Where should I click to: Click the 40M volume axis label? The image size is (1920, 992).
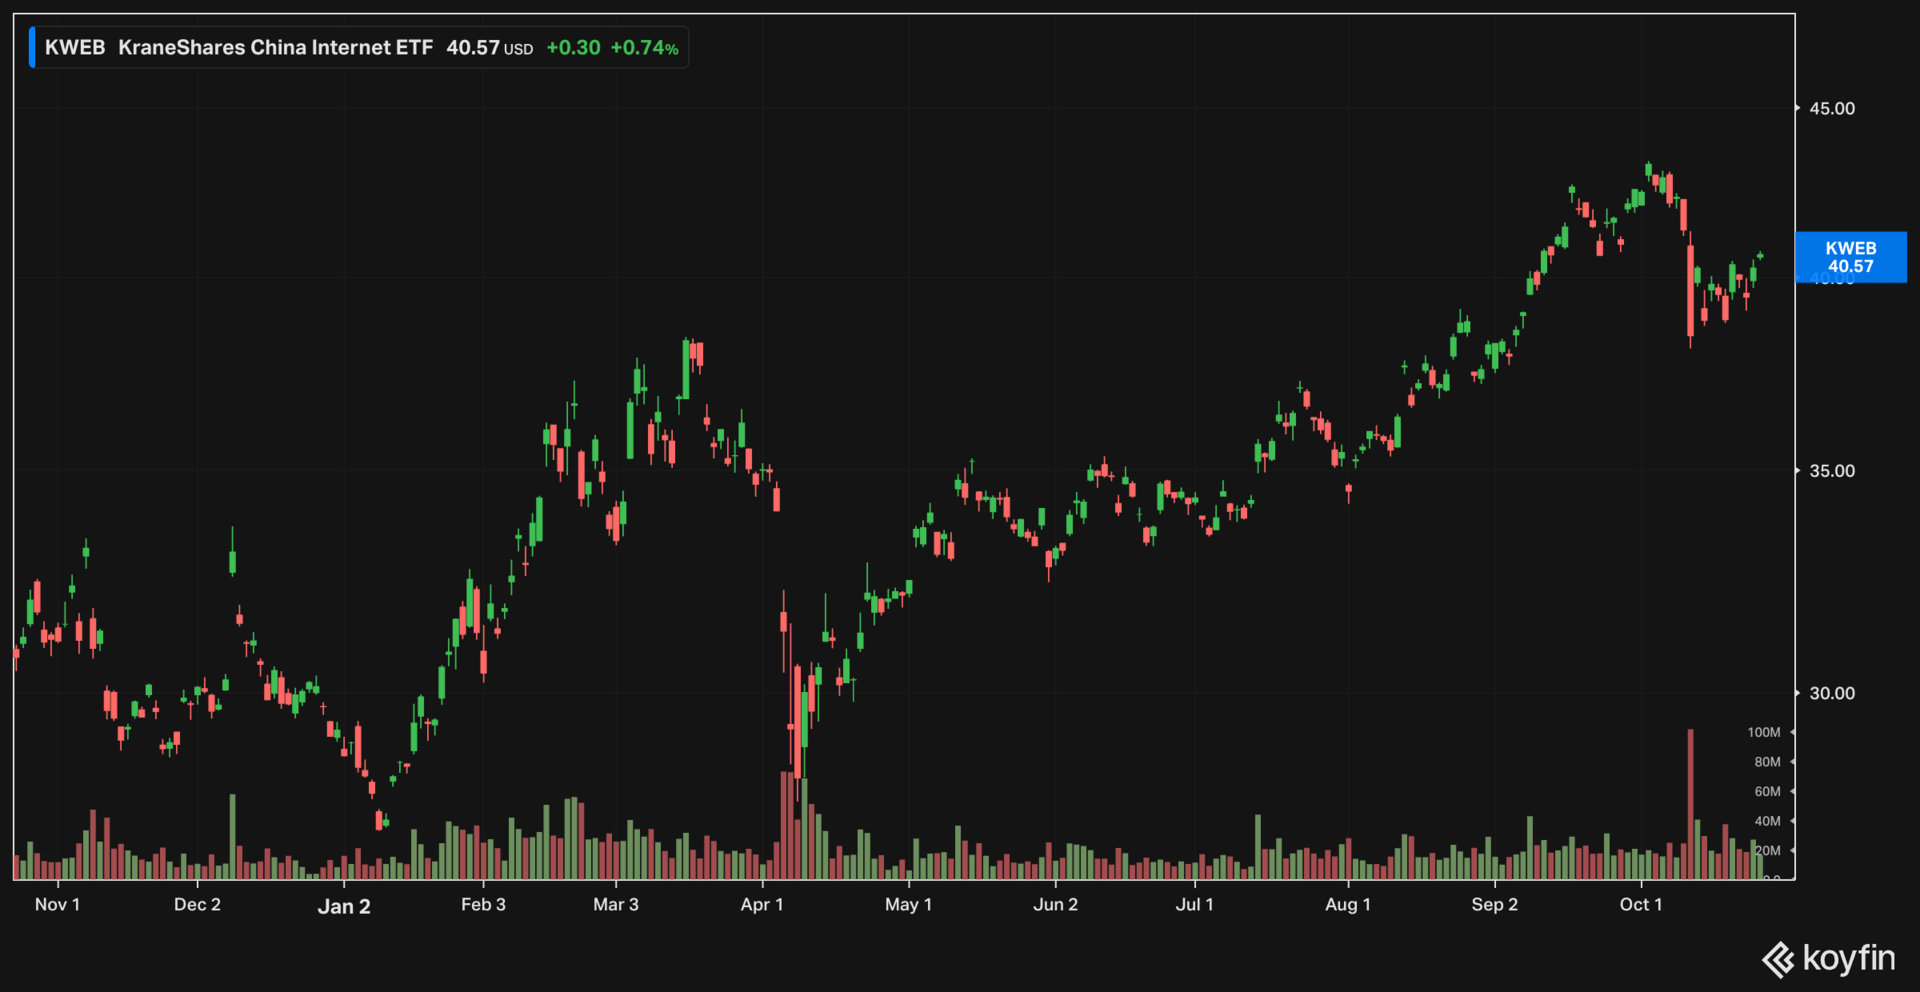(x=1767, y=821)
